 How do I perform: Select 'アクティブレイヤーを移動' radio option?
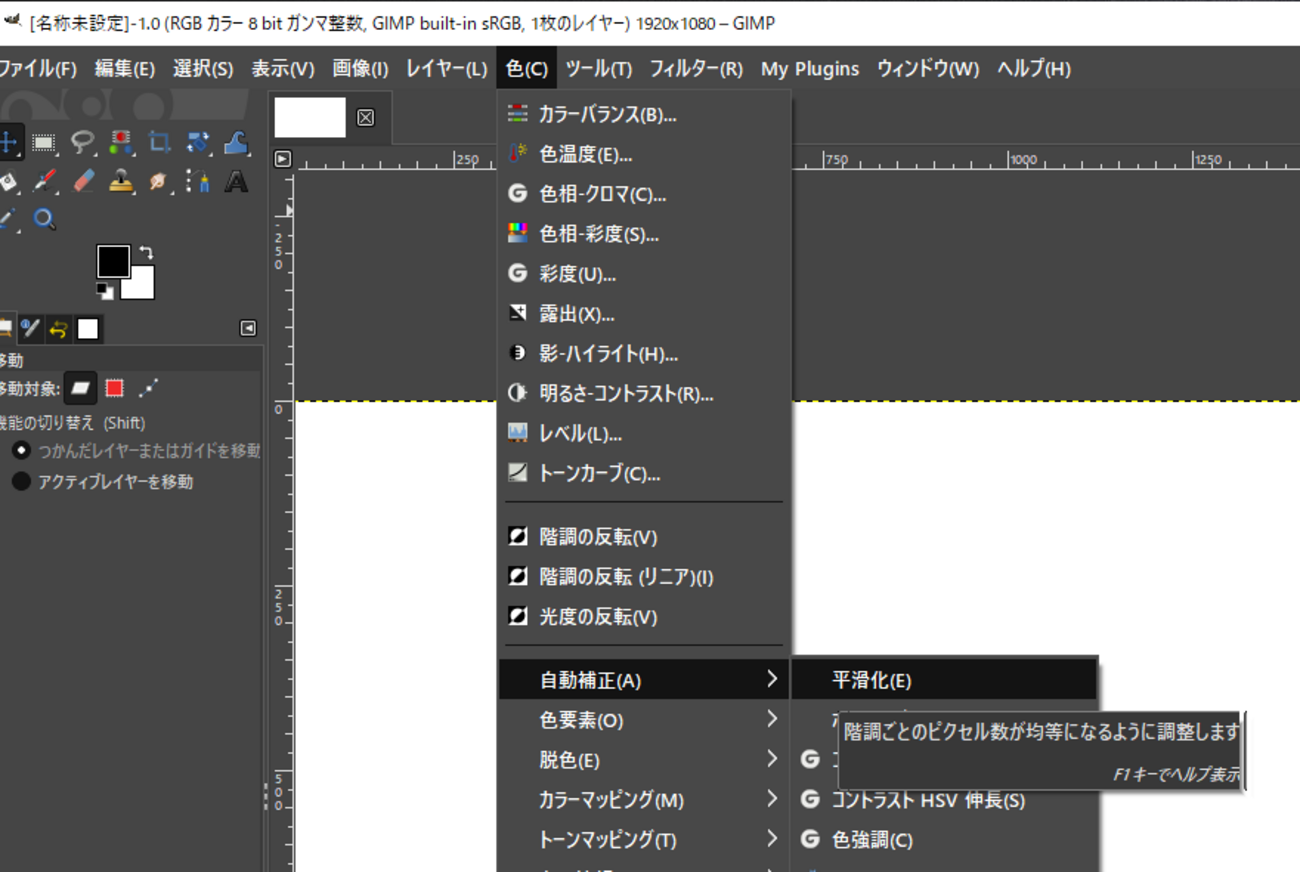point(21,482)
